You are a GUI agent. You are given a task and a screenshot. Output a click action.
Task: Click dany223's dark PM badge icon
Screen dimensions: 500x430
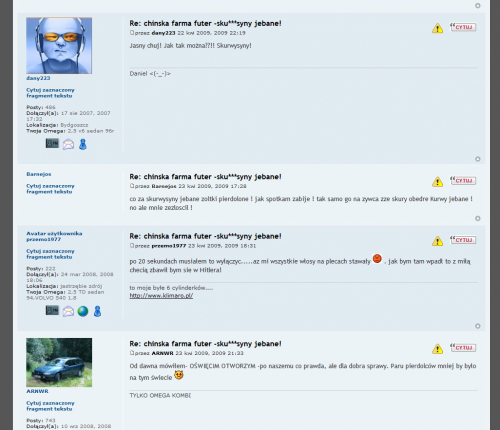(x=52, y=143)
